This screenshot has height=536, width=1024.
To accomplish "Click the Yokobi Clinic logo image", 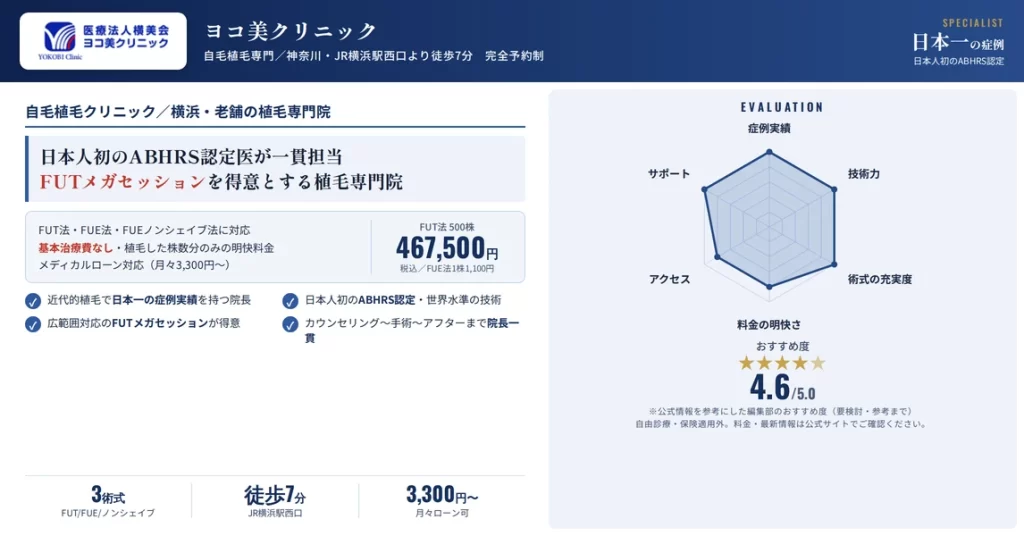I will coord(103,40).
